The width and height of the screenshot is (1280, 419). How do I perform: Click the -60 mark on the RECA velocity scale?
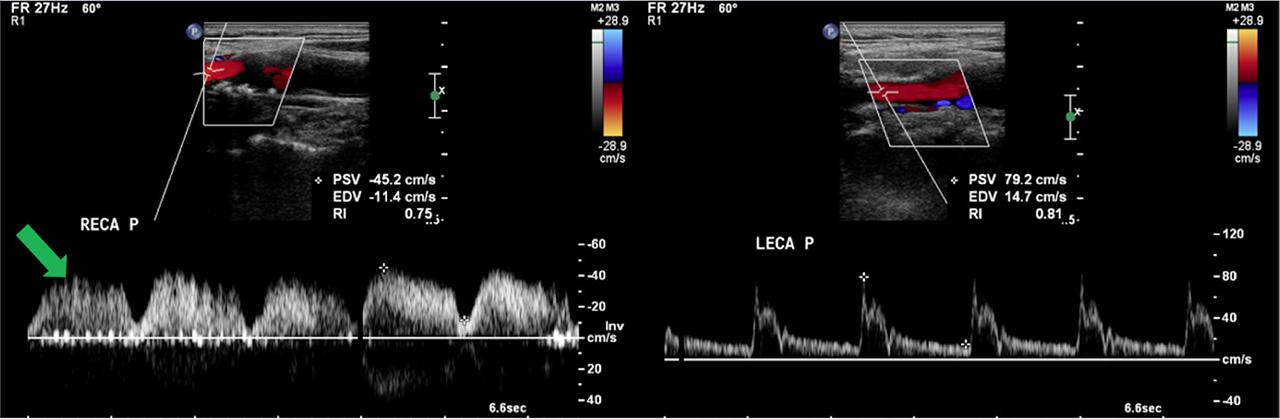[x=595, y=245]
